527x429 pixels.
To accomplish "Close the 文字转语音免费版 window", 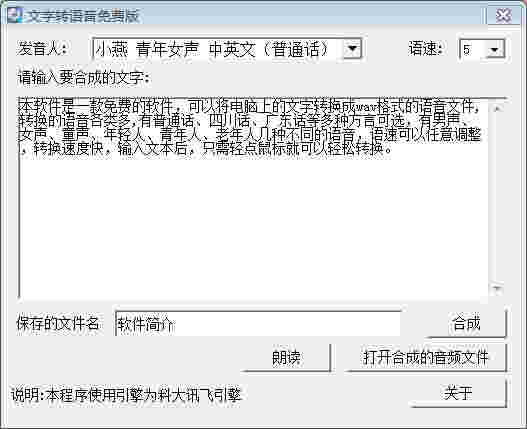I will 503,15.
